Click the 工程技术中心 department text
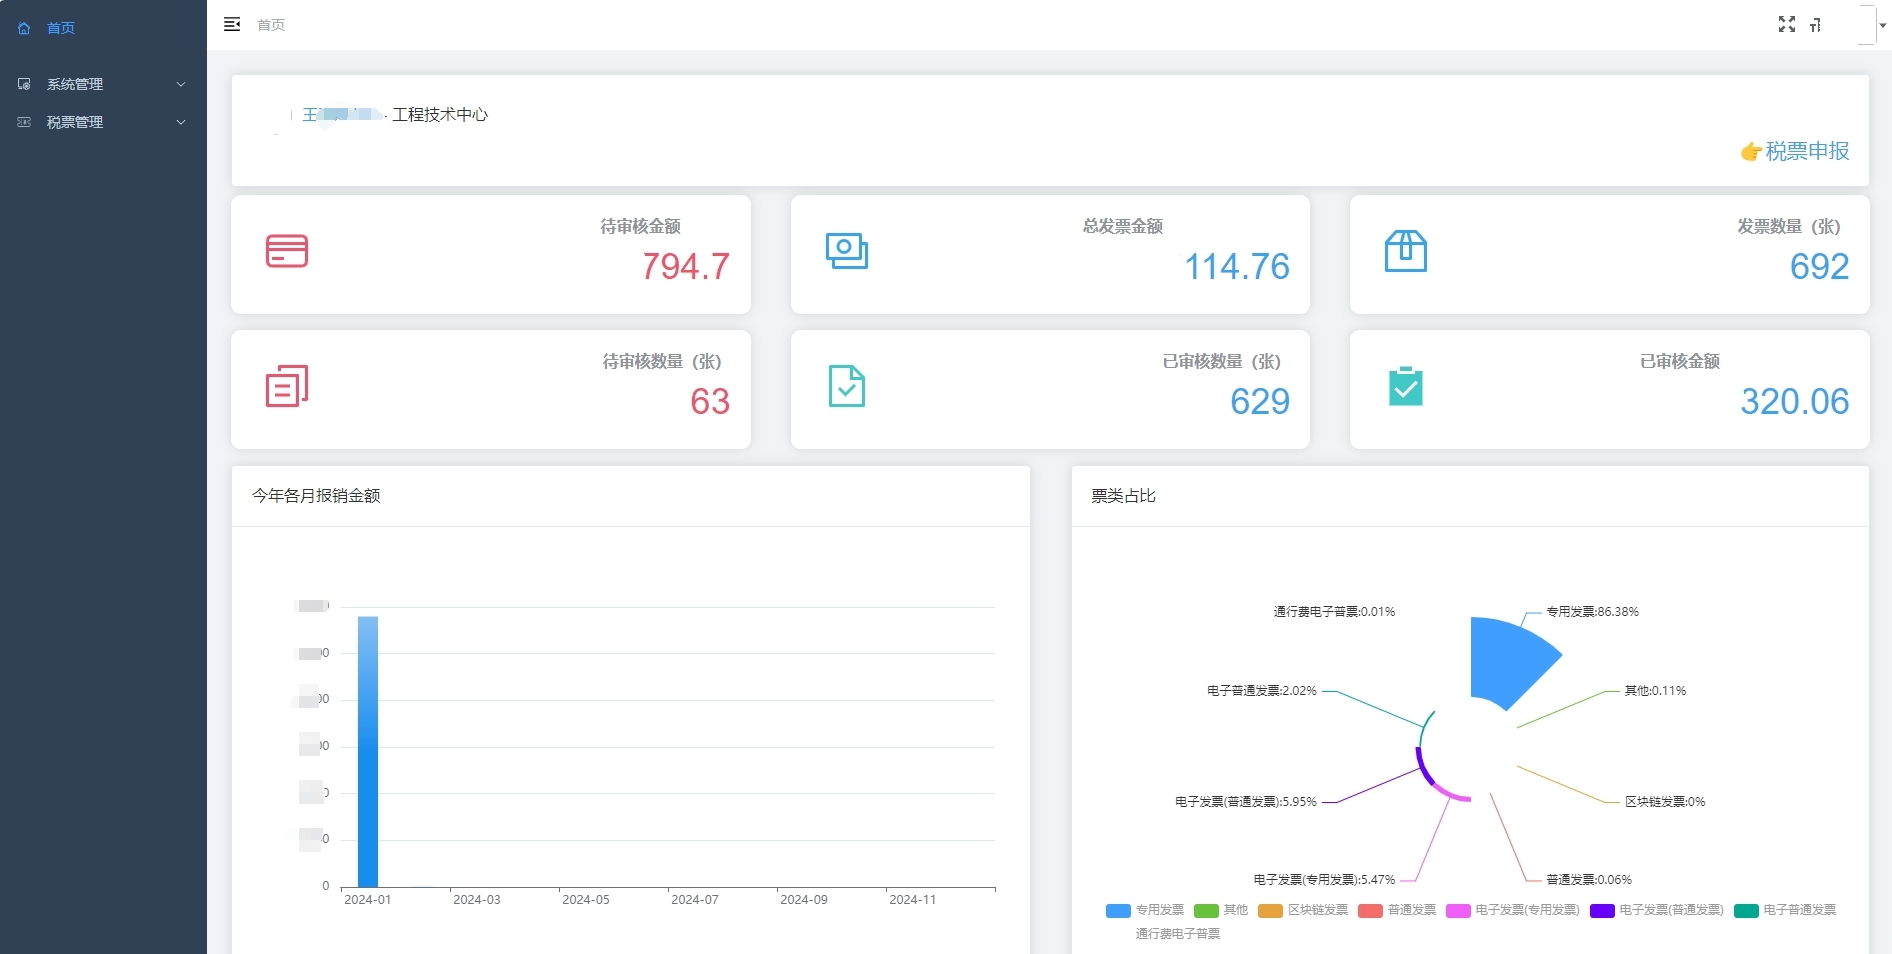Viewport: 1892px width, 954px height. [440, 115]
